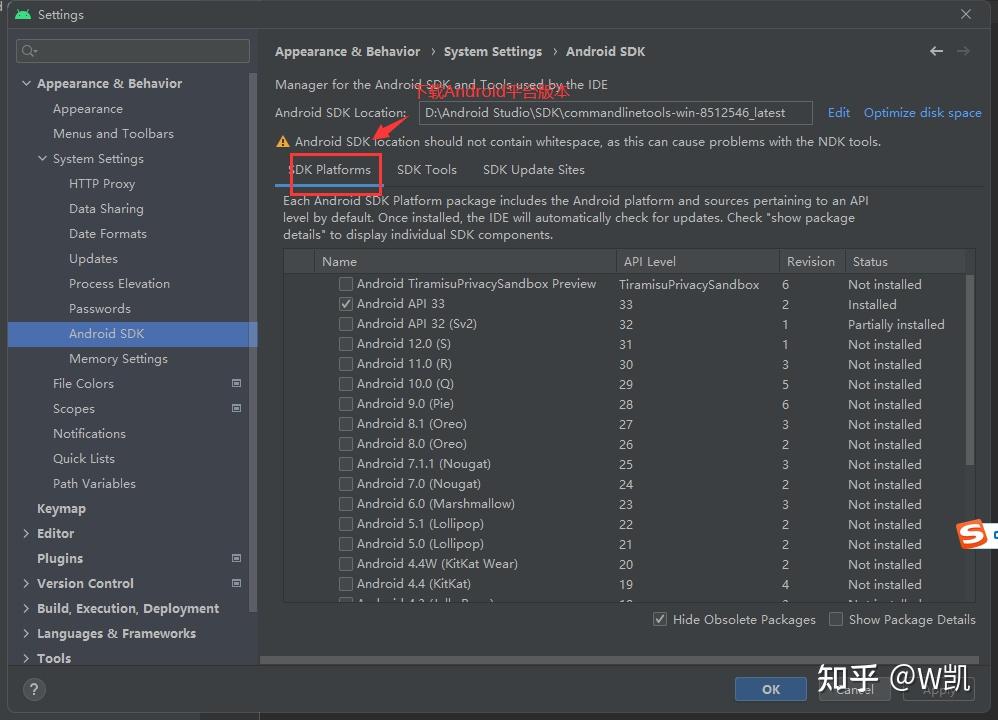Image resolution: width=998 pixels, height=720 pixels.
Task: Click the icon beside Plugins
Action: click(236, 558)
